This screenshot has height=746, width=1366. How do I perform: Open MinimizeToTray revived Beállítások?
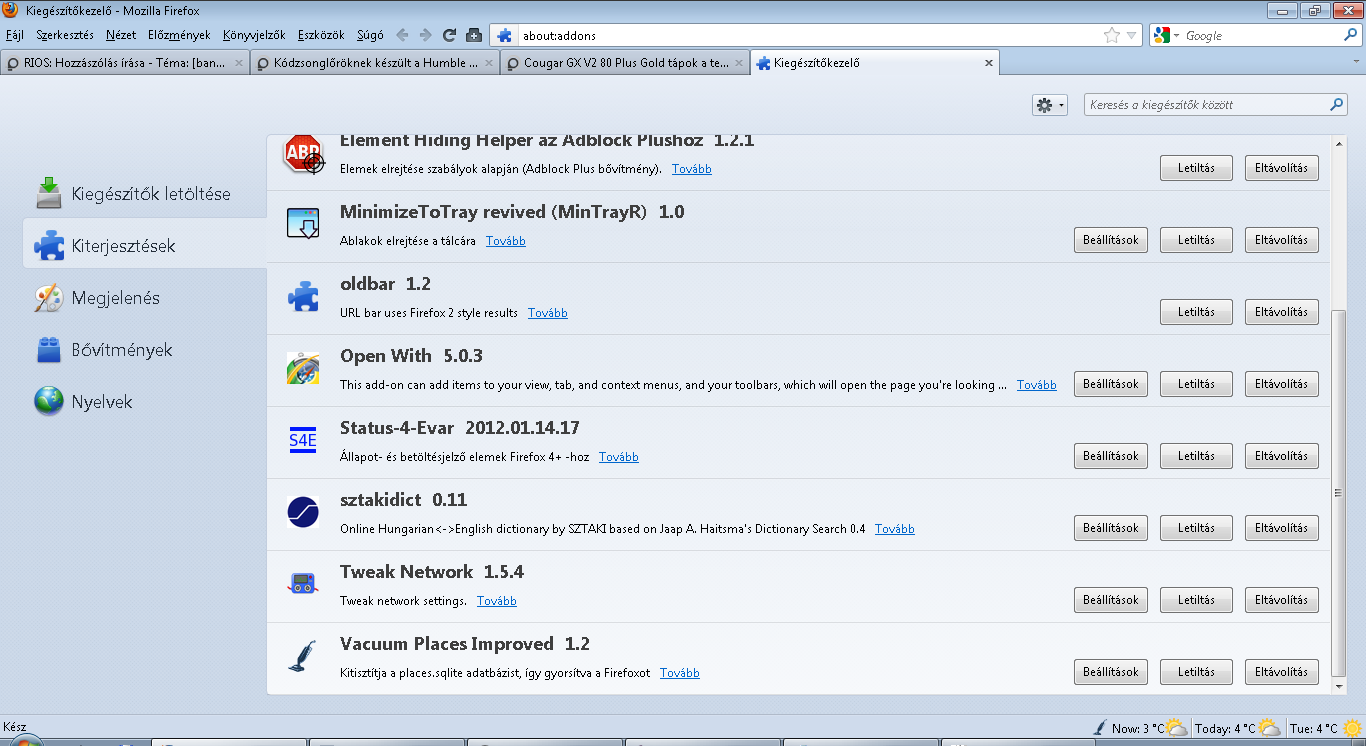pyautogui.click(x=1111, y=240)
